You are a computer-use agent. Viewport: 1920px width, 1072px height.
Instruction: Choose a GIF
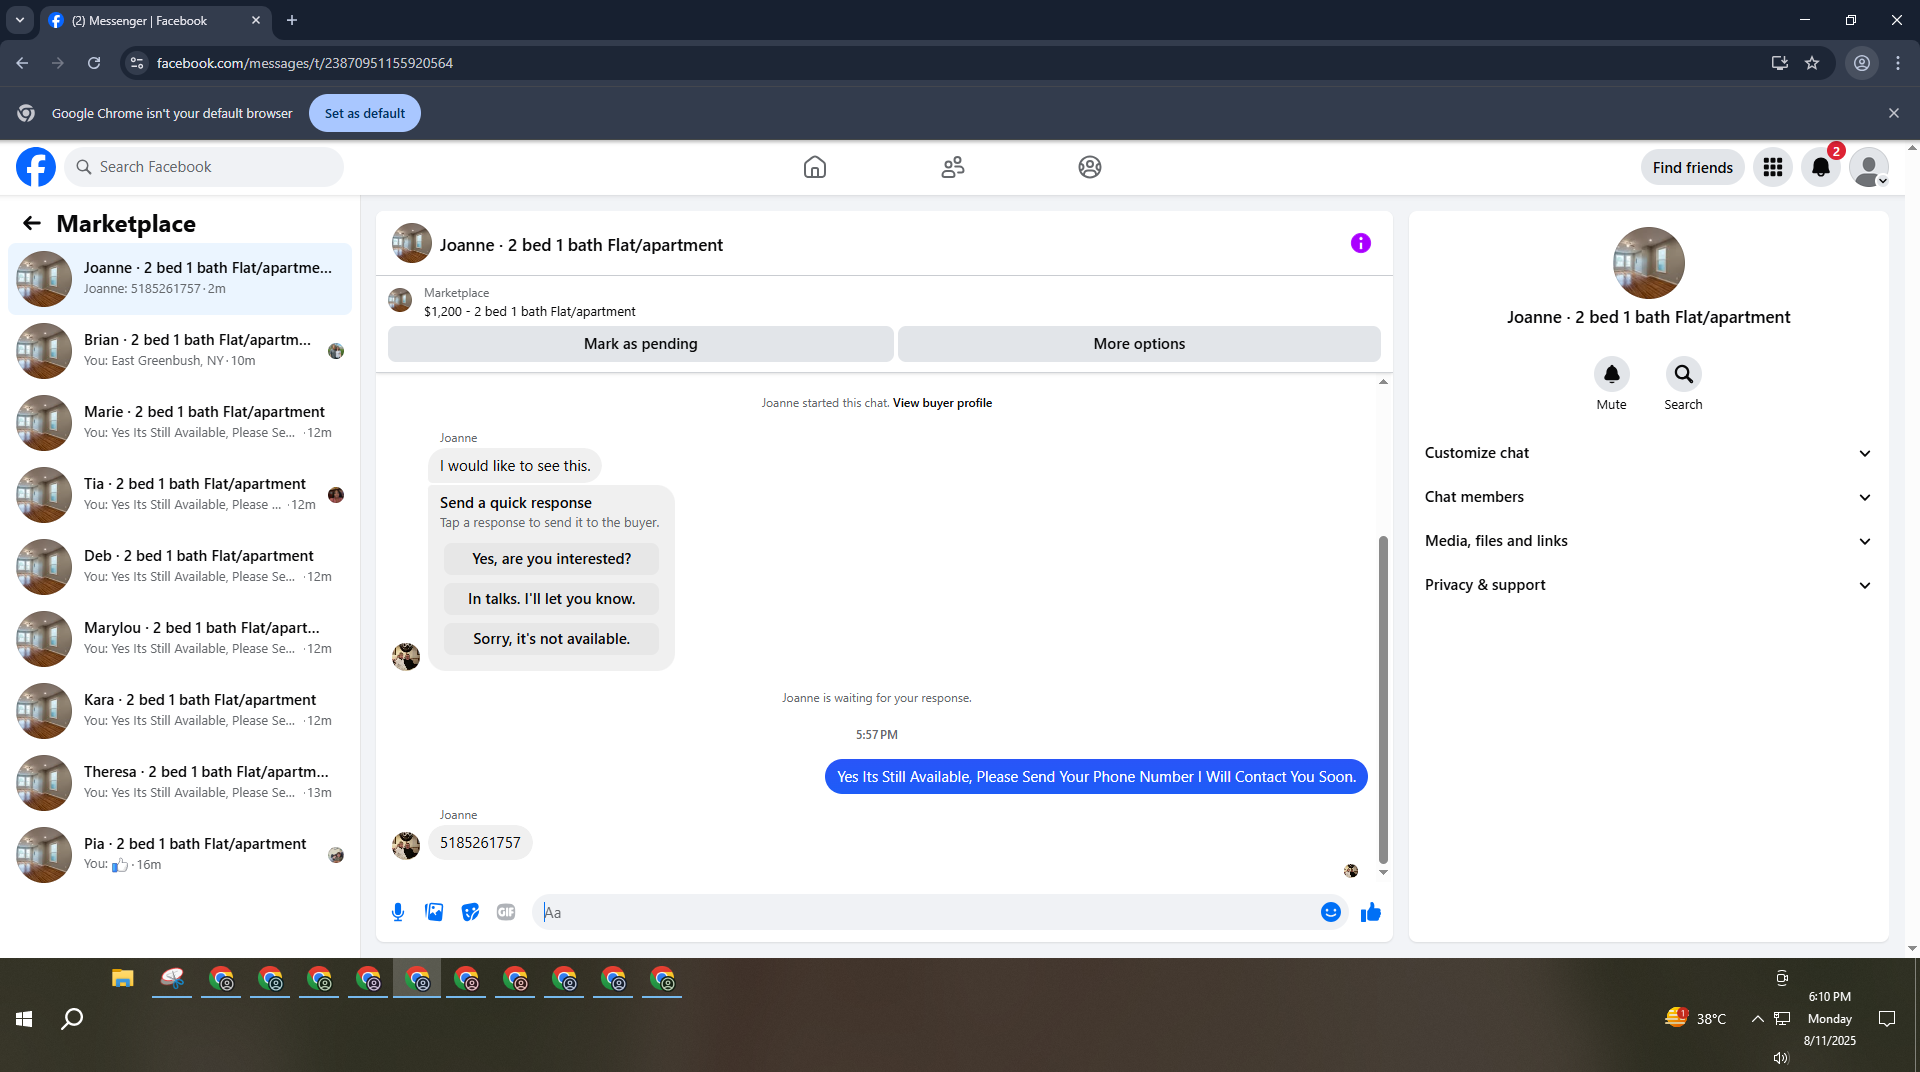[506, 912]
